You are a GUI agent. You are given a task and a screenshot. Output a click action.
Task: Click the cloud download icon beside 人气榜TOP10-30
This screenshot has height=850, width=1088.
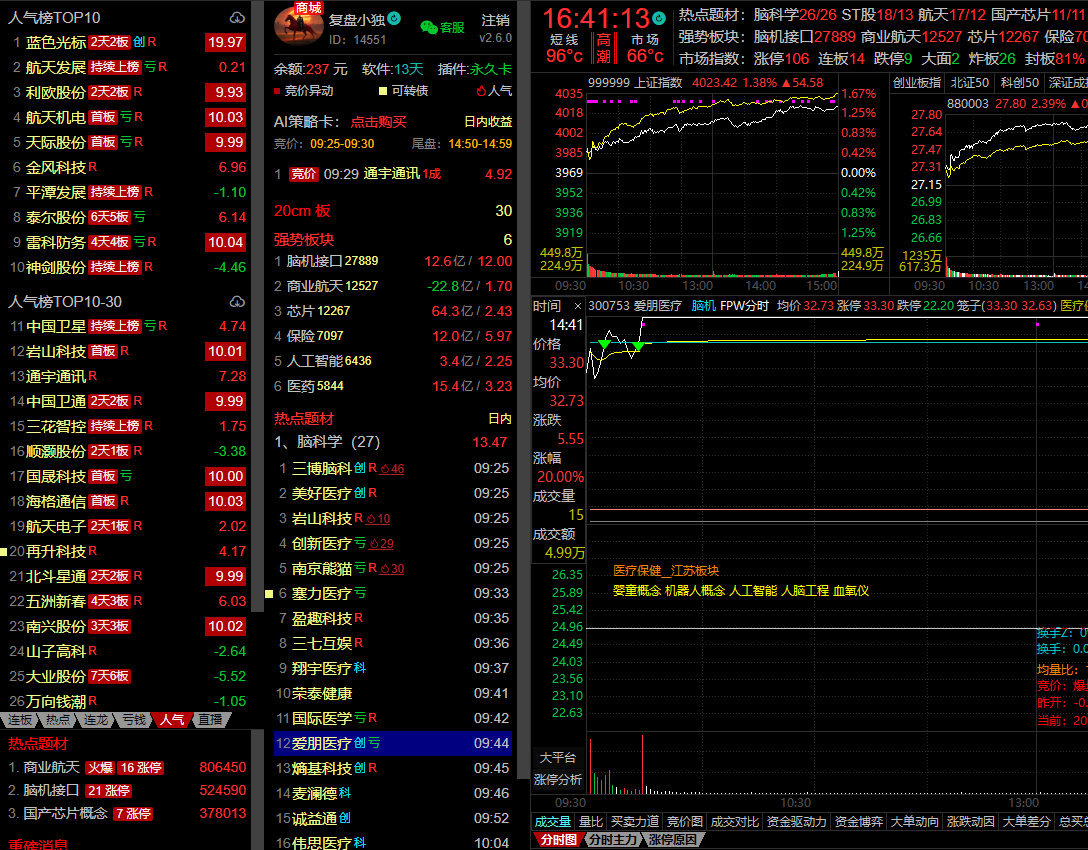237,301
